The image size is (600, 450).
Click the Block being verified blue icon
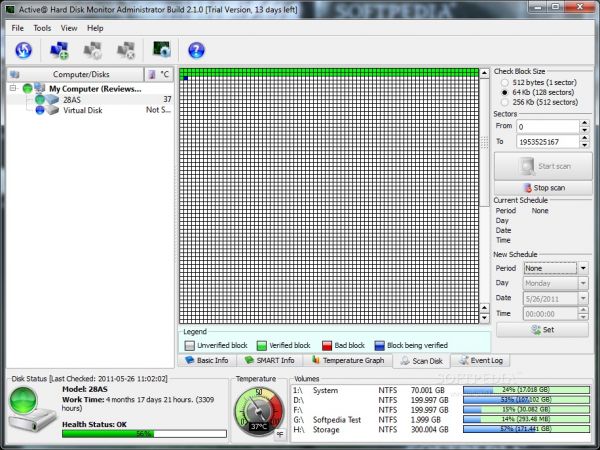point(379,346)
